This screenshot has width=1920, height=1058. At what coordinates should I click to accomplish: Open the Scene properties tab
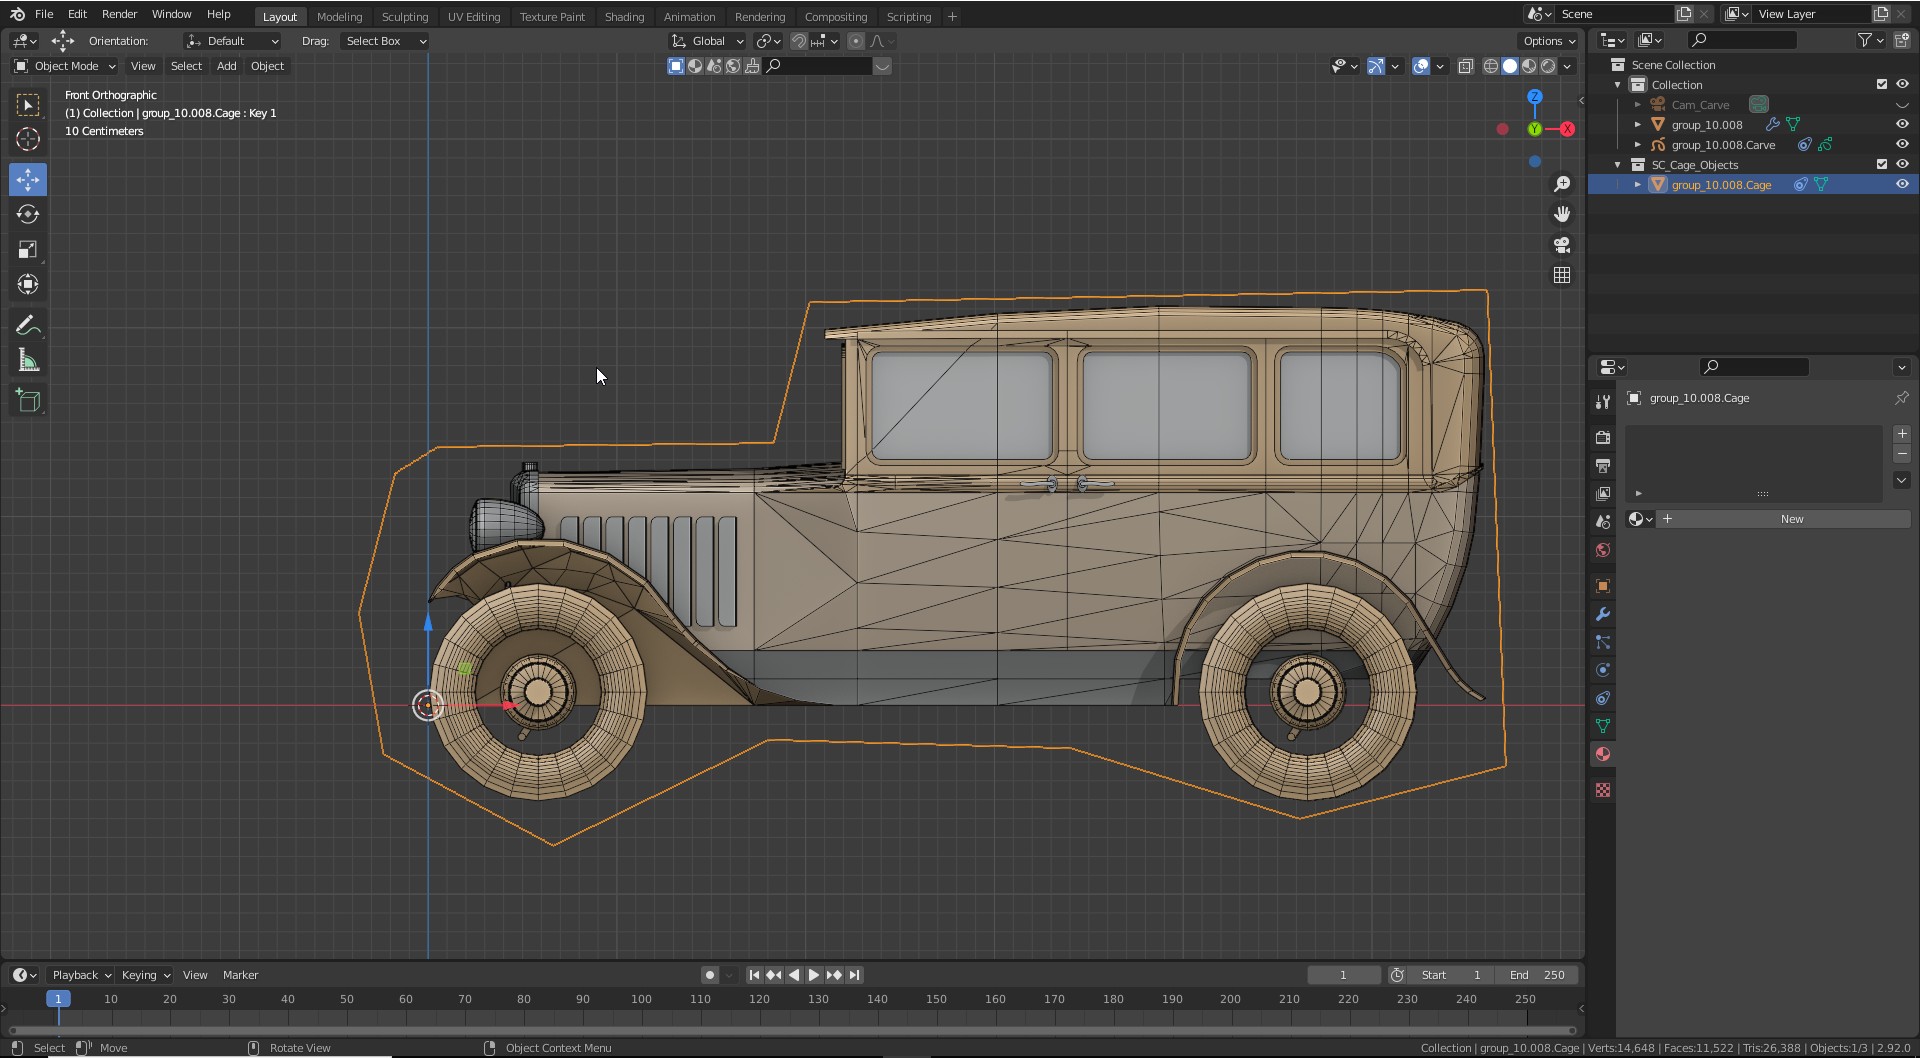[x=1603, y=522]
